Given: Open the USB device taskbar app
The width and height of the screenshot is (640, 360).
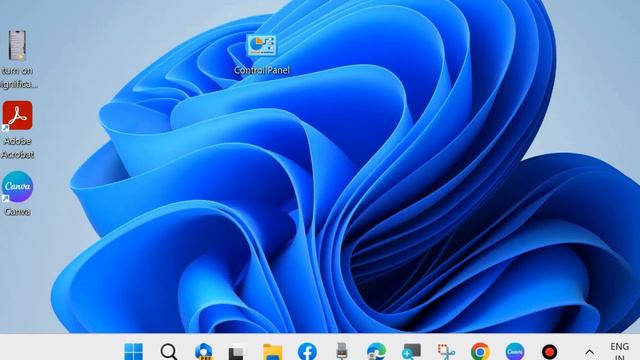Looking at the screenshot, I should [342, 351].
